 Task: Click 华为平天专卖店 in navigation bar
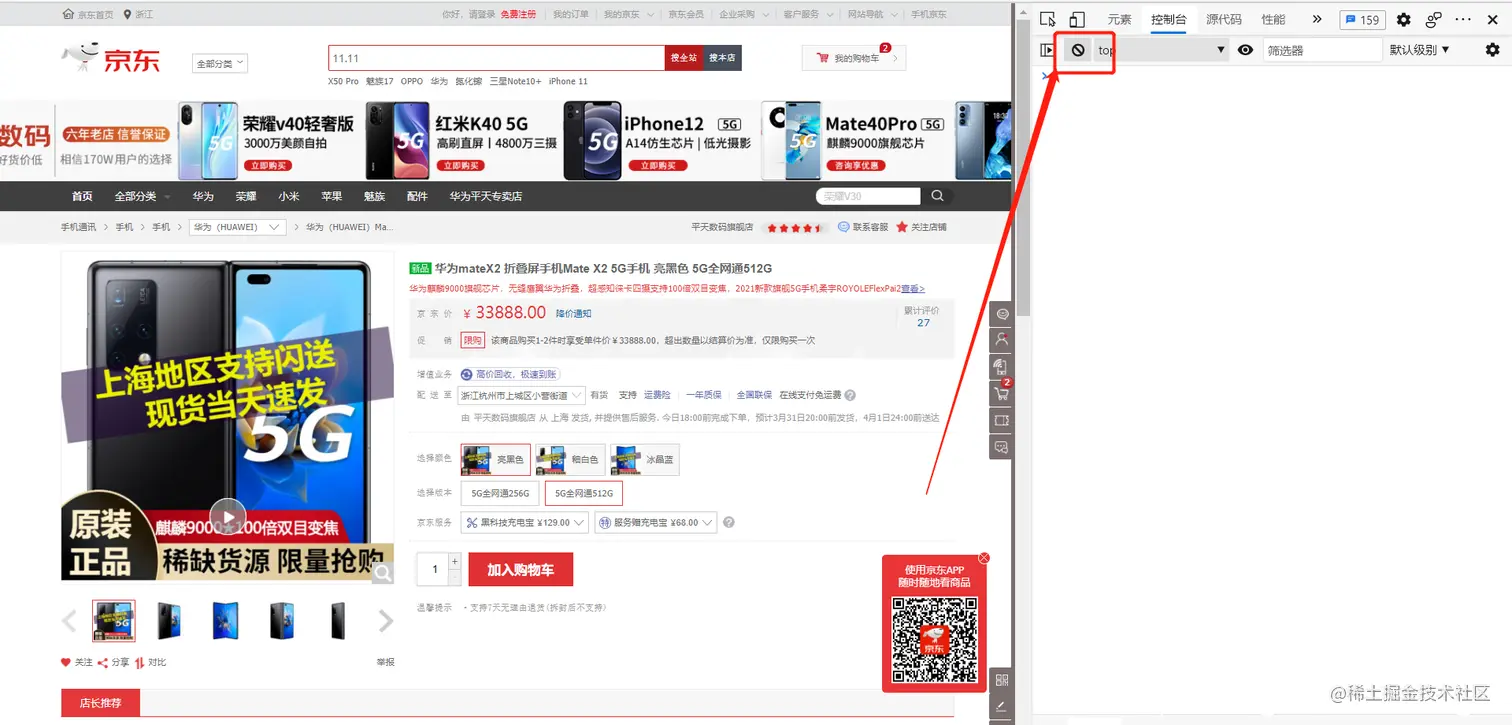[486, 196]
